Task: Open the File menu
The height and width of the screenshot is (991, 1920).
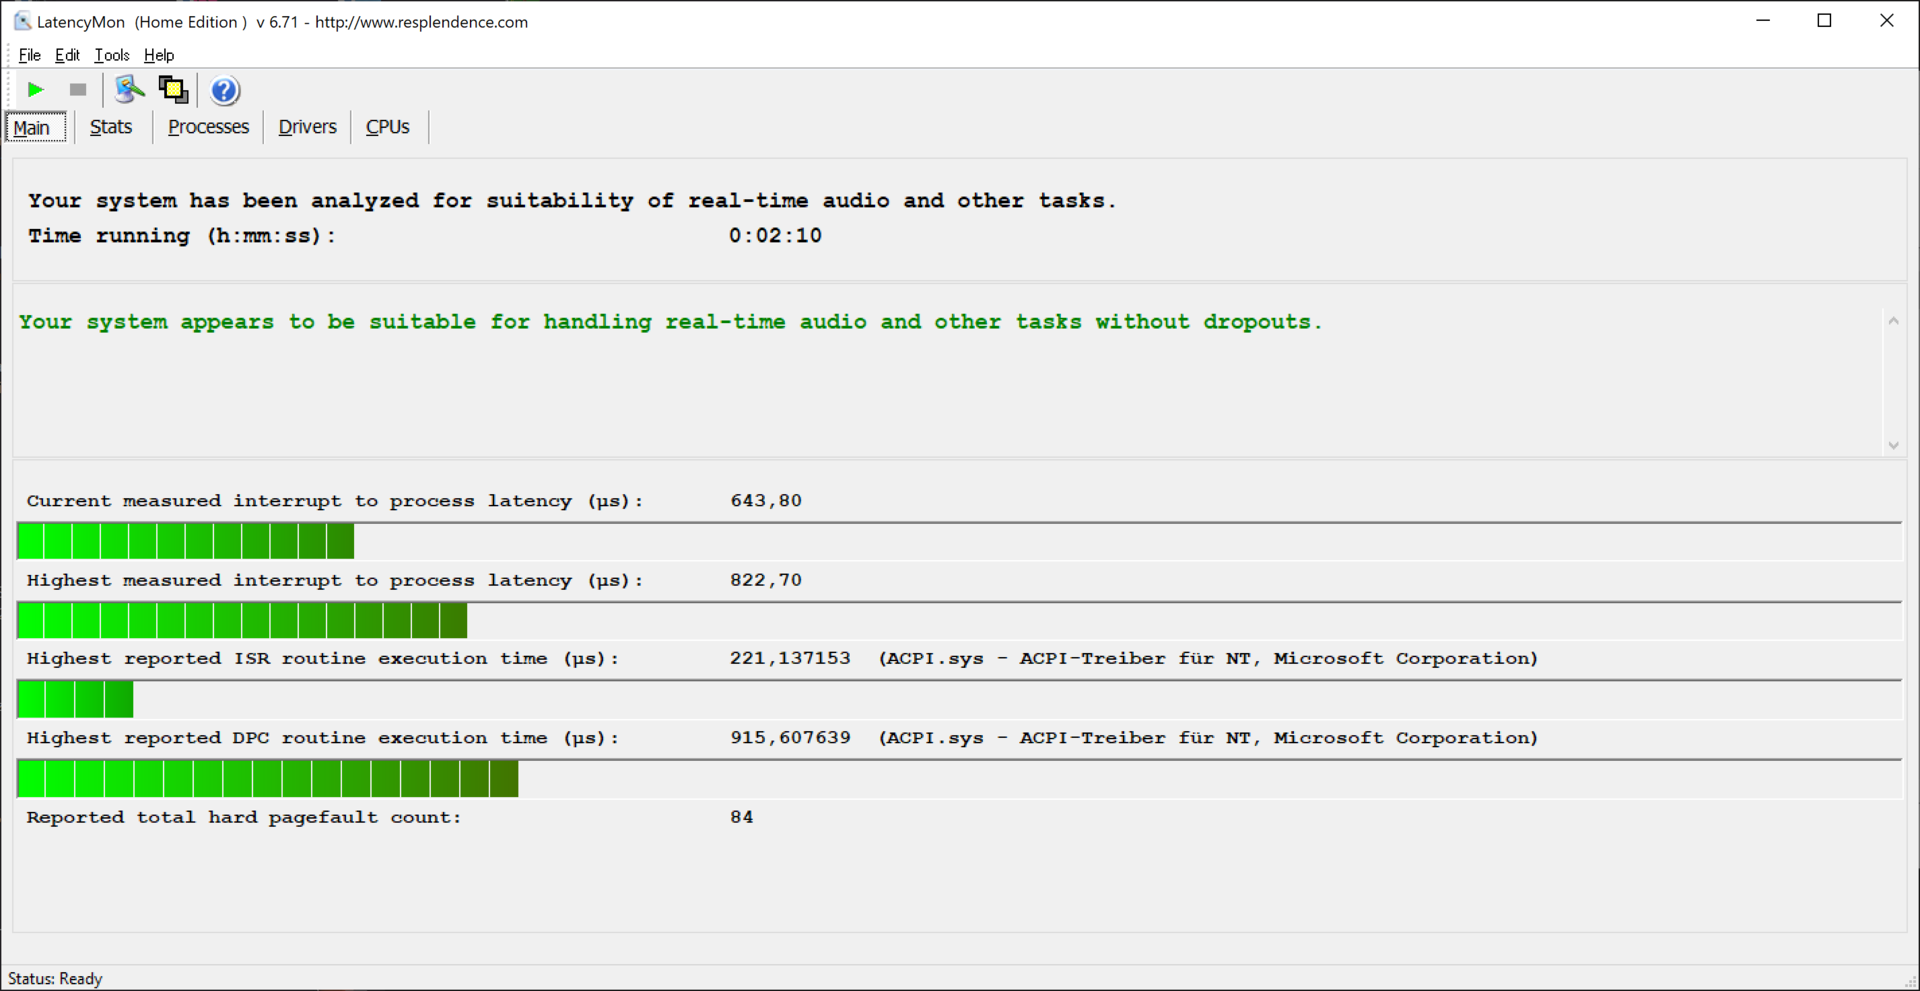Action: pos(29,55)
